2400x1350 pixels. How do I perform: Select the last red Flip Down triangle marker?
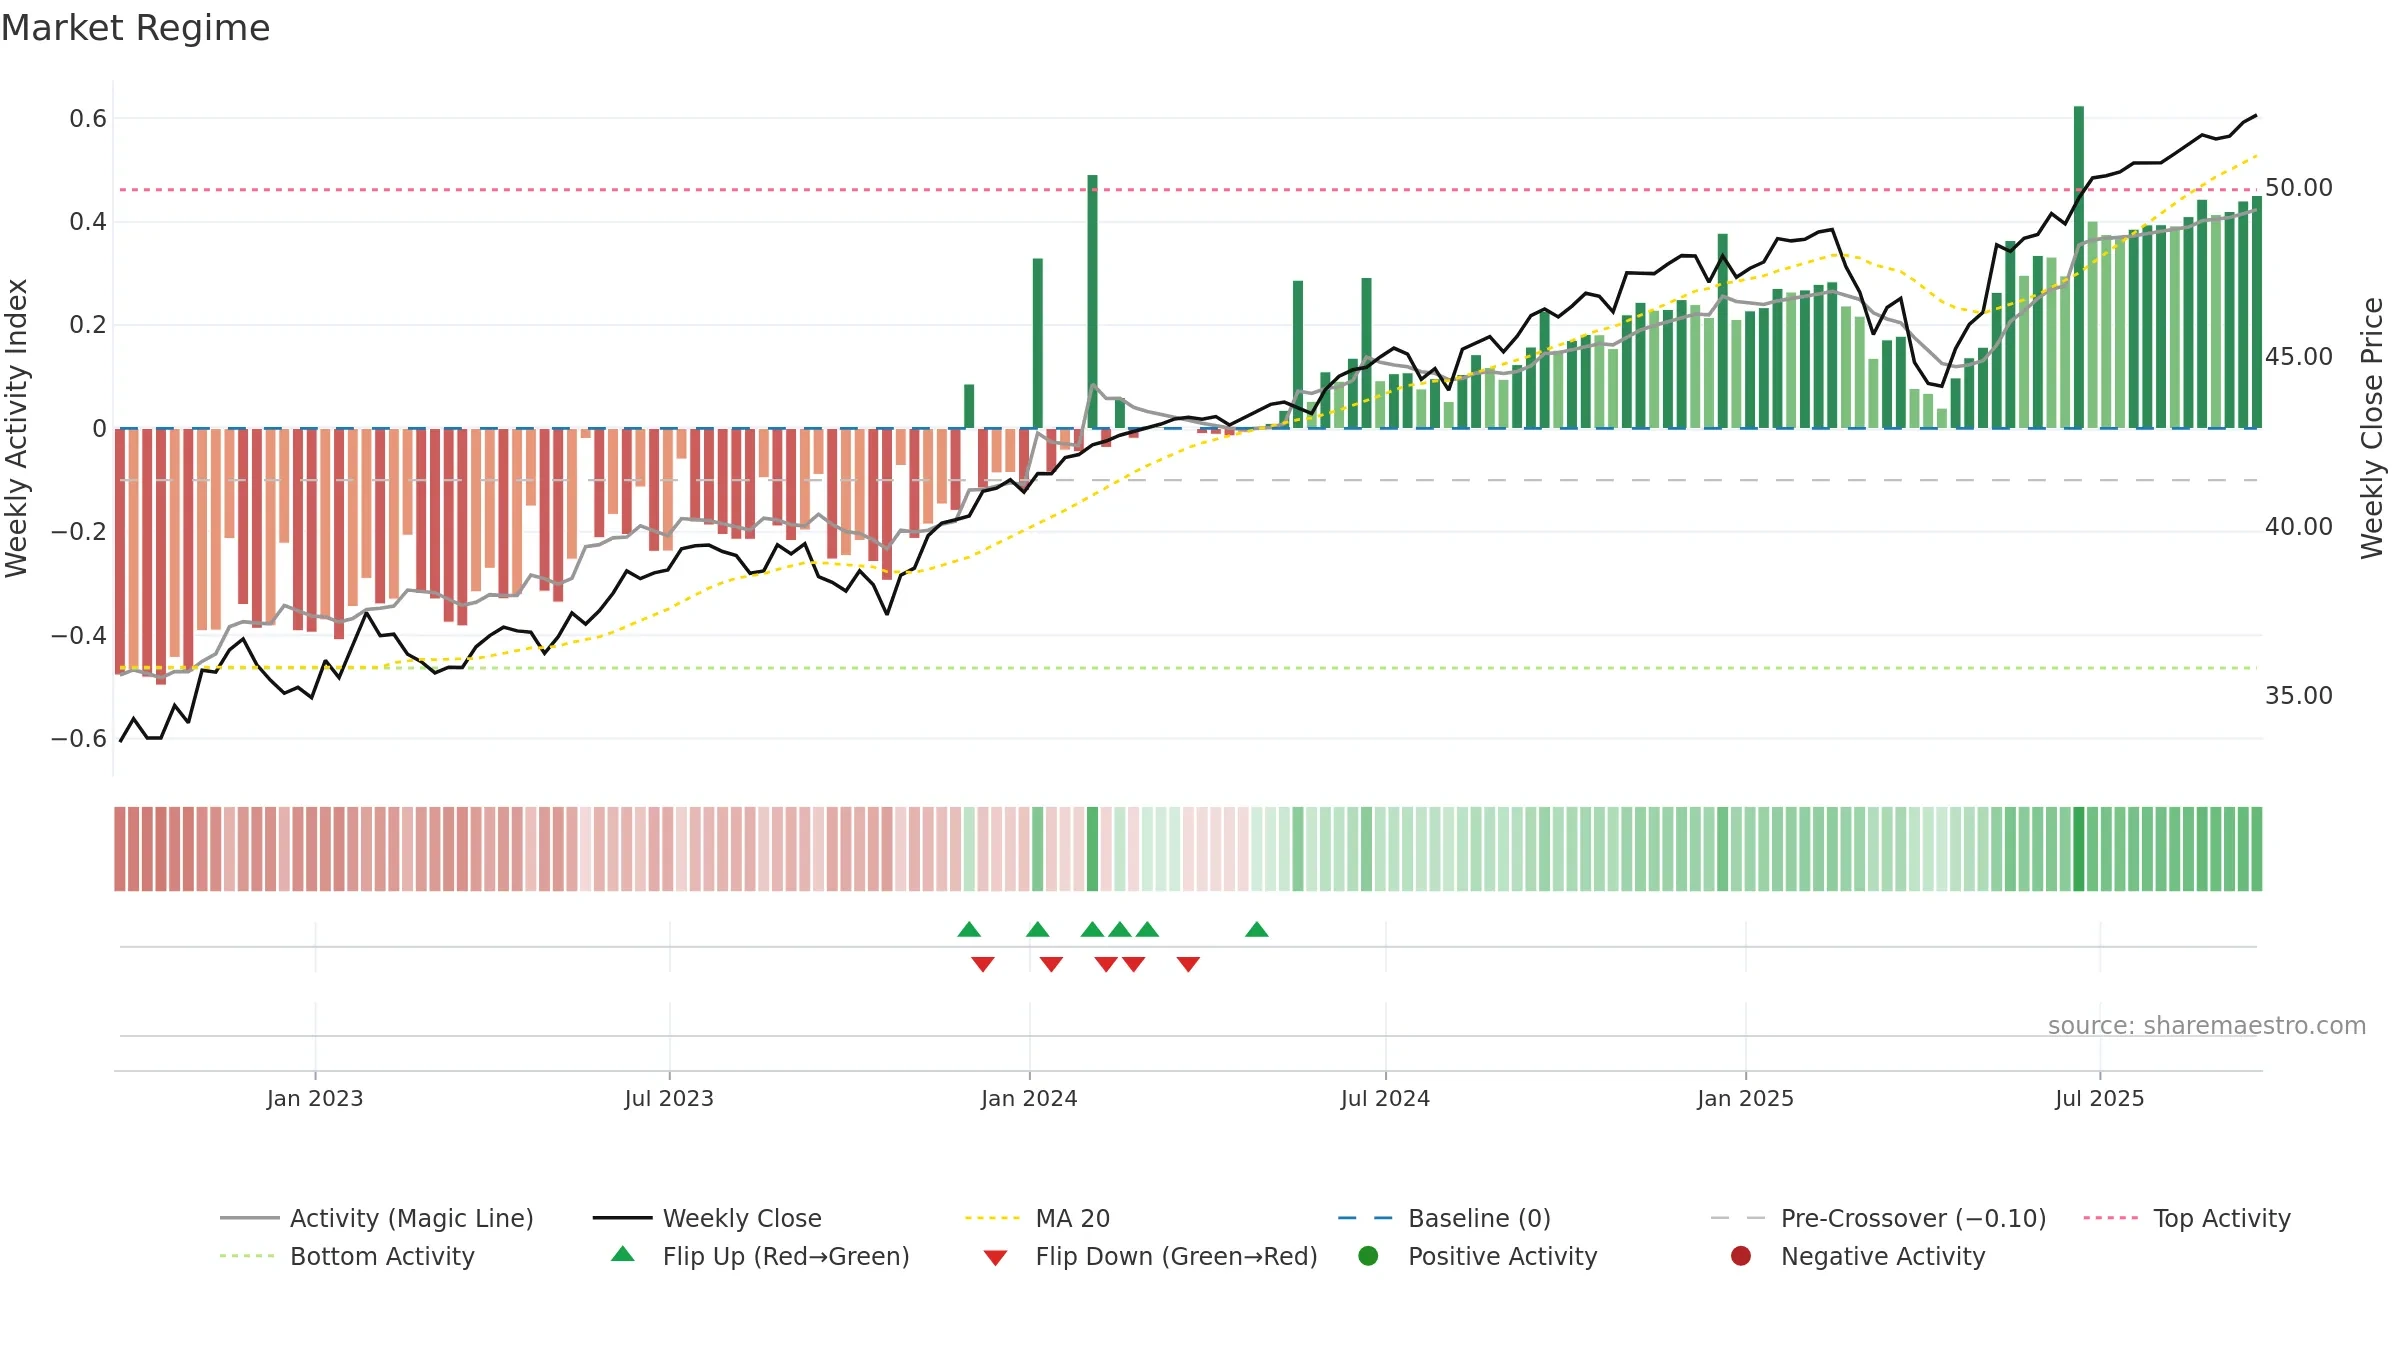click(1188, 964)
